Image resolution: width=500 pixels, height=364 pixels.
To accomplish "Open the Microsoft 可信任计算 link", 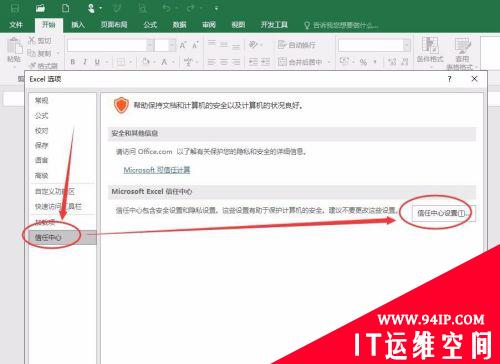I will tap(157, 170).
